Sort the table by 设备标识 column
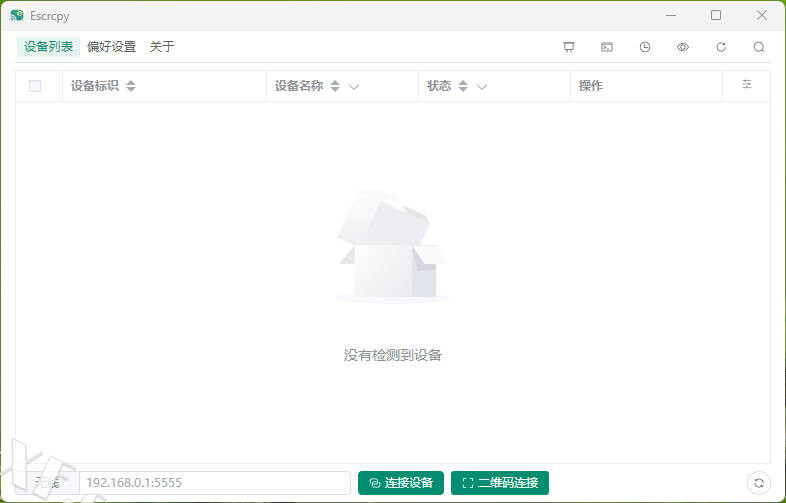This screenshot has width=786, height=503. 131,86
